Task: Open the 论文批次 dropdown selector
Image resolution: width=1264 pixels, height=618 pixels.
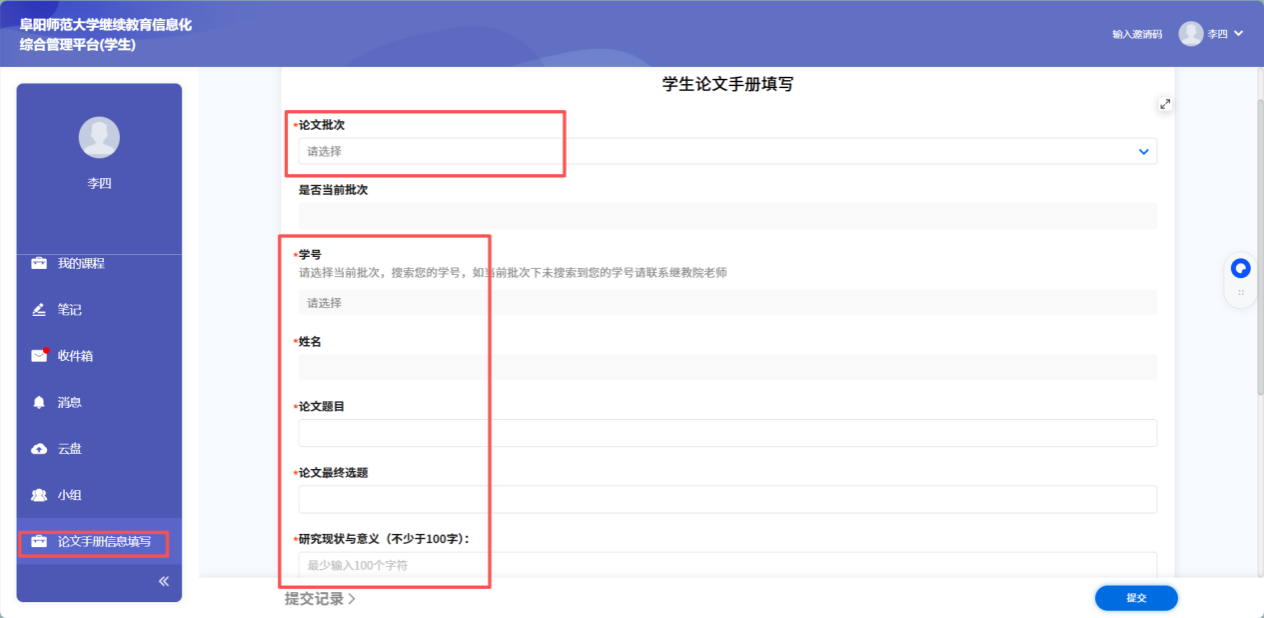Action: click(727, 151)
